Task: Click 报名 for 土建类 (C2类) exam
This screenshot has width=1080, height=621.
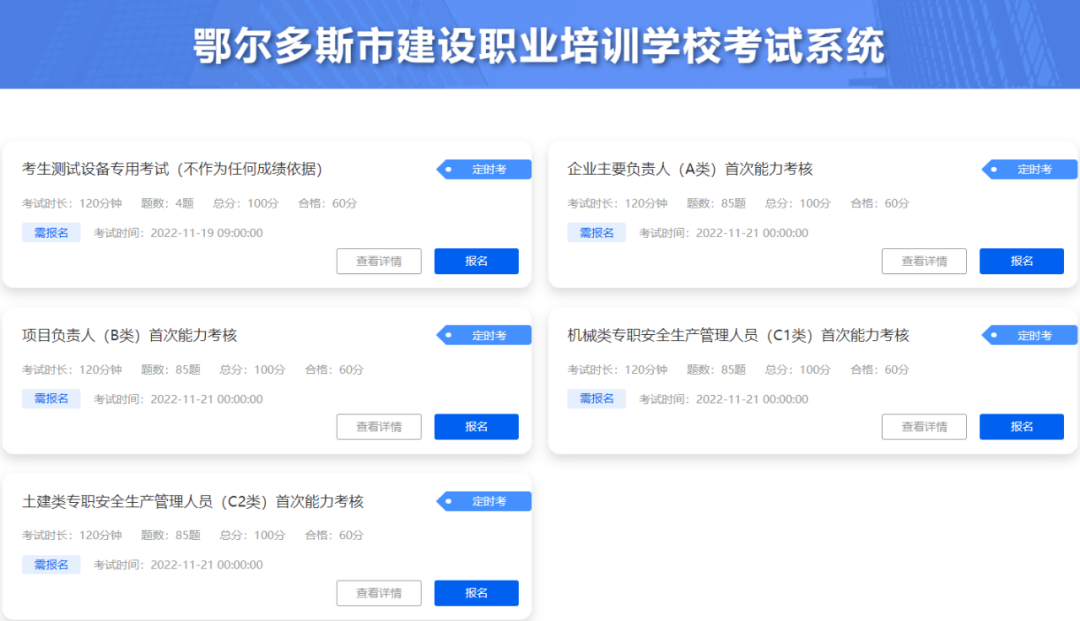Action: coord(476,593)
